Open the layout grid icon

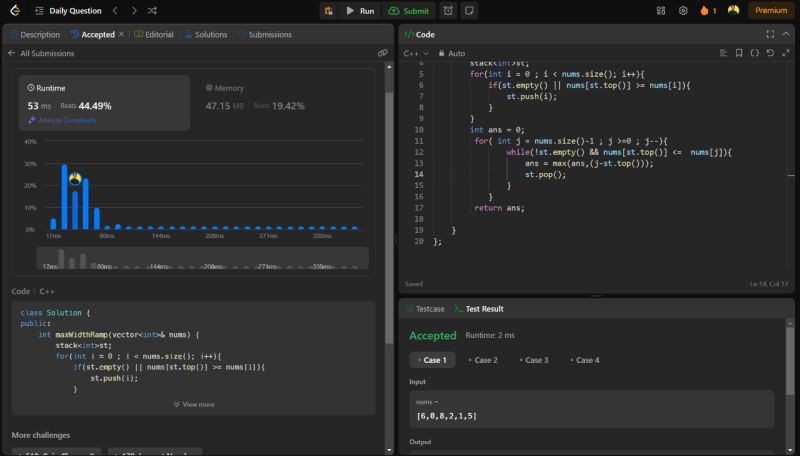point(661,11)
